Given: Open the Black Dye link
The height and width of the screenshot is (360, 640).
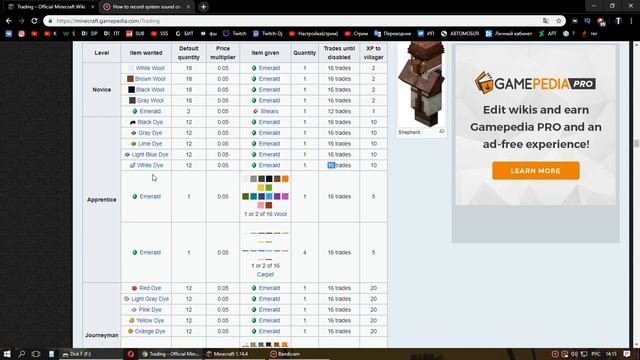Looking at the screenshot, I should pyautogui.click(x=150, y=122).
